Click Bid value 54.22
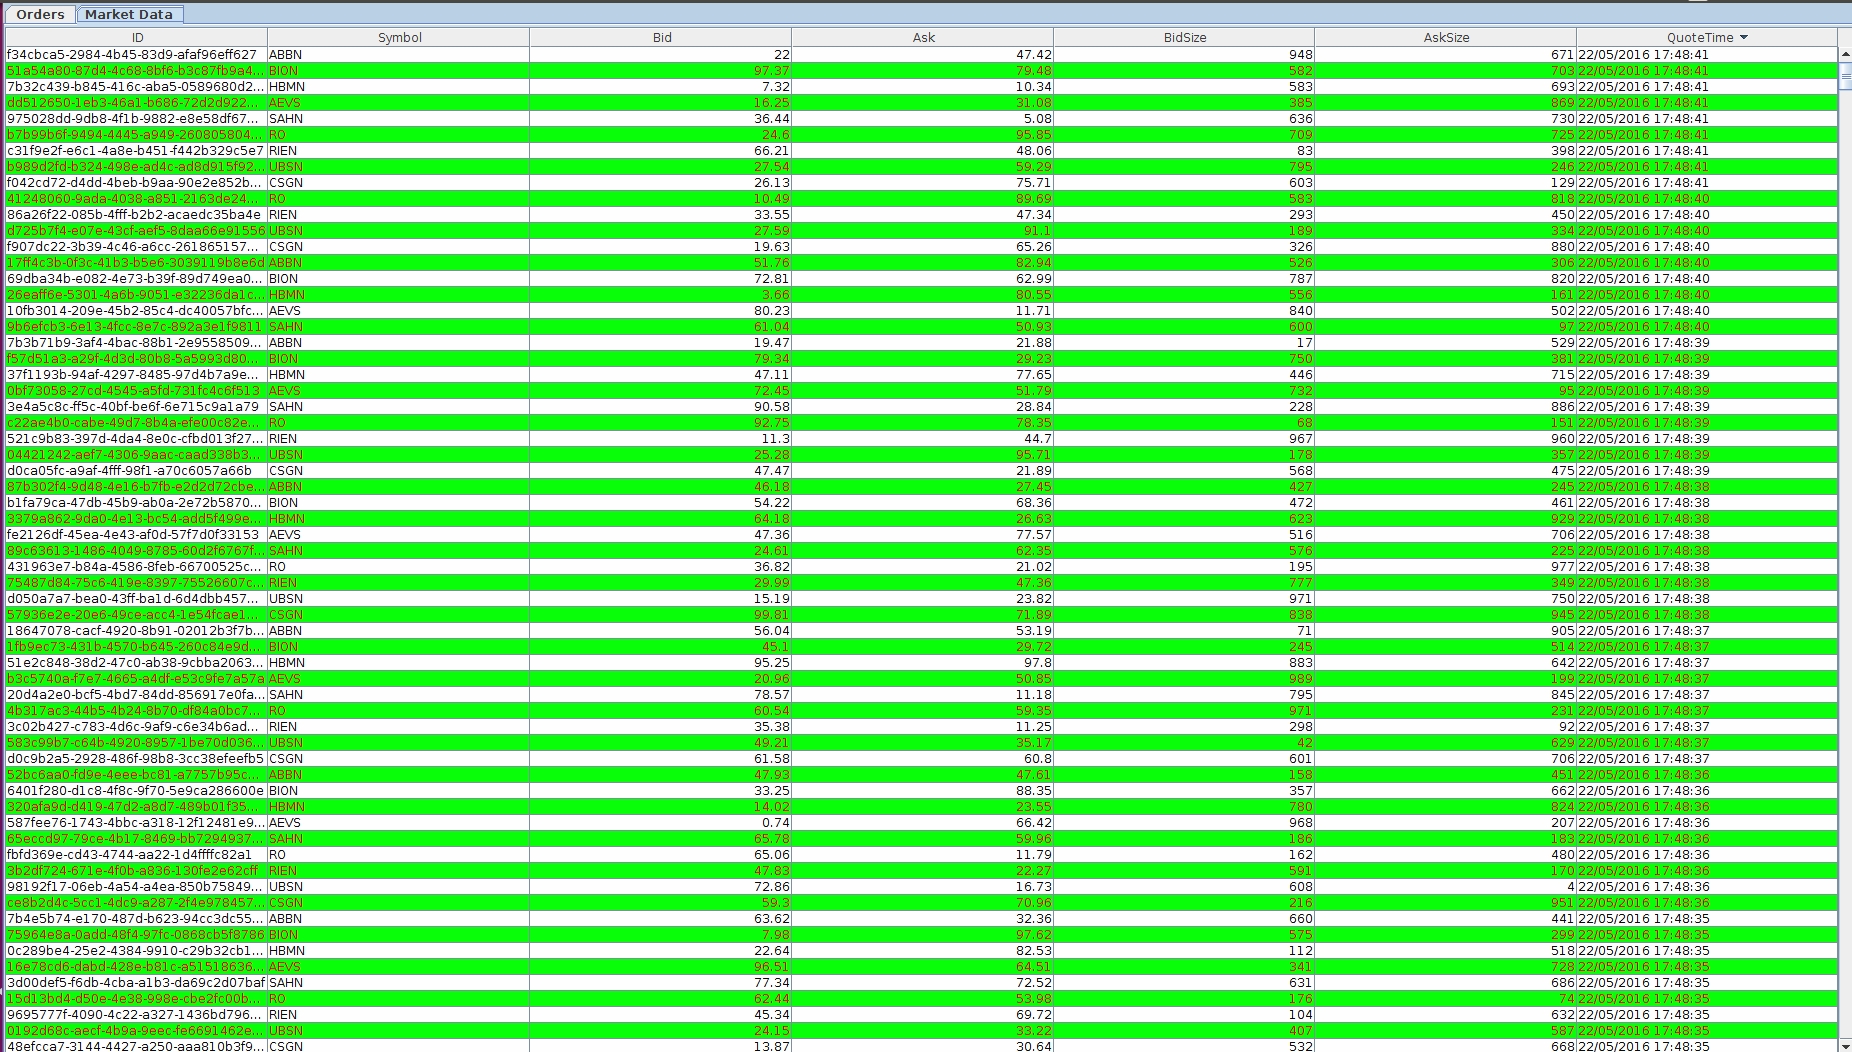 tap(771, 503)
